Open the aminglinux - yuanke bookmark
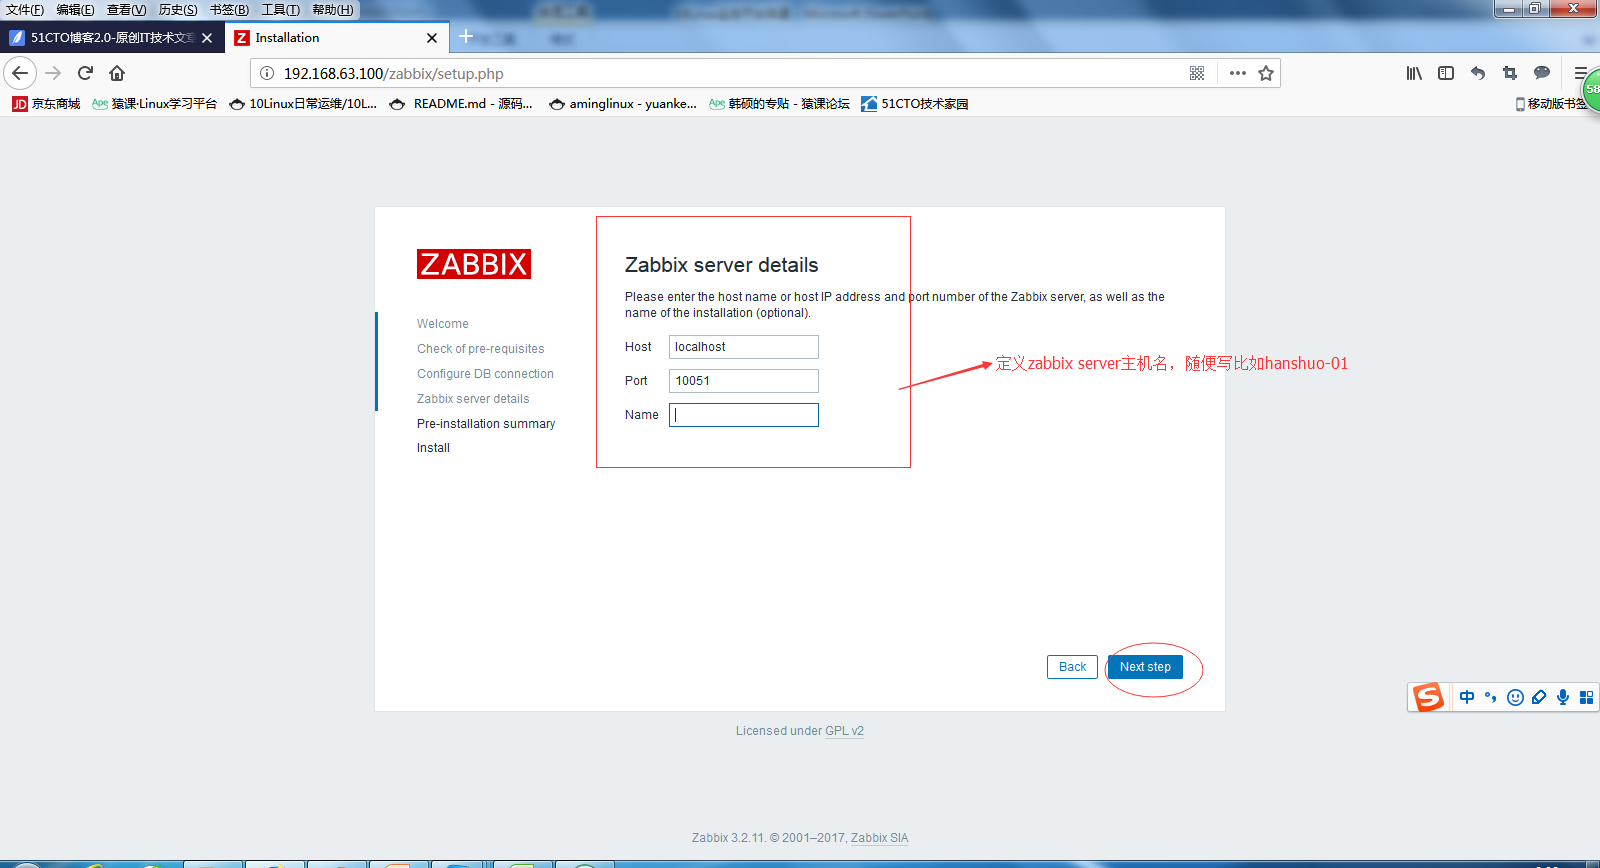This screenshot has width=1600, height=868. (623, 104)
